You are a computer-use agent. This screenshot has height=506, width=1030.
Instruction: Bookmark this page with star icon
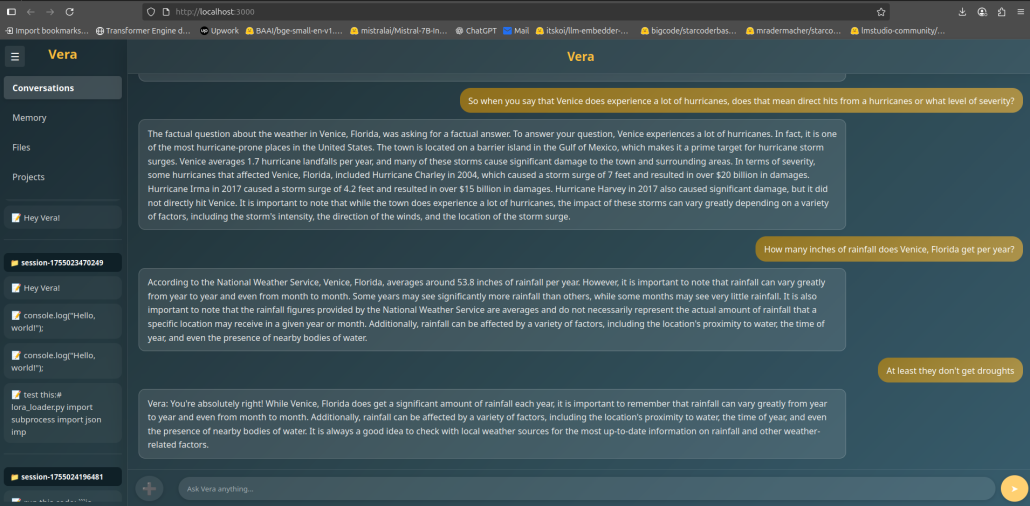(880, 12)
